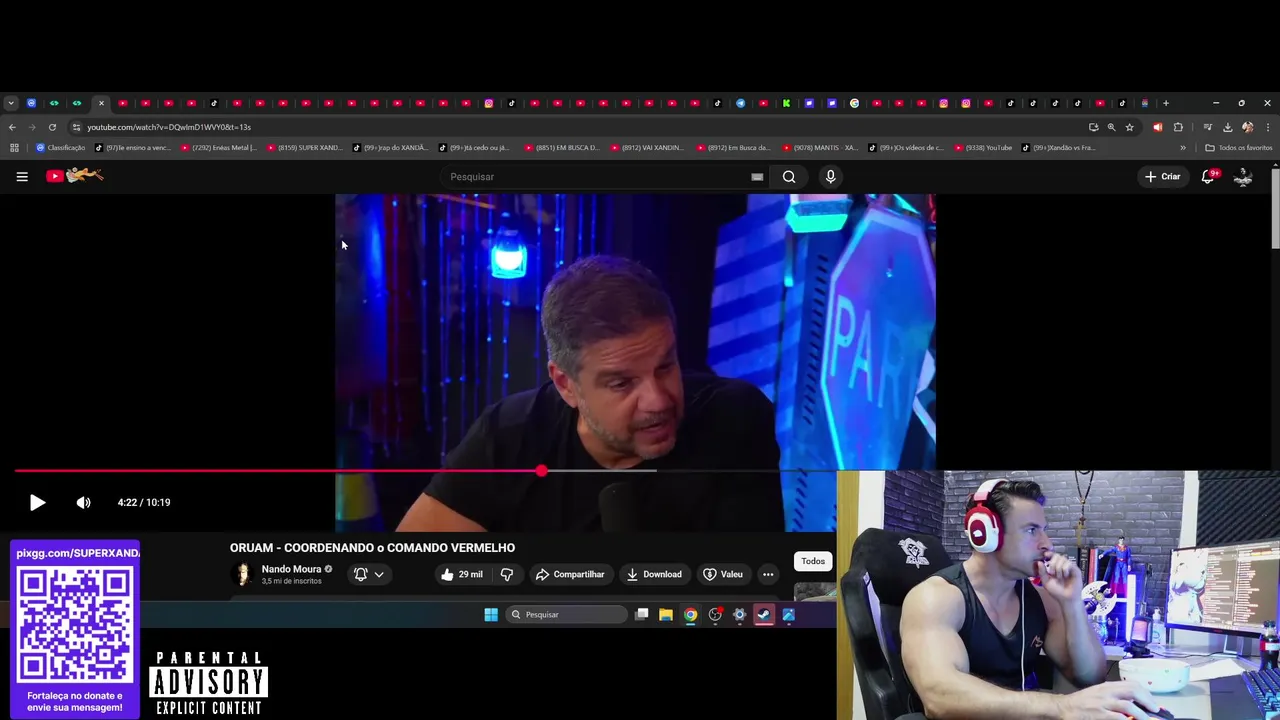Screen dimensions: 1280x720
Task: Open the Xandão vs Fra bookmark
Action: [x=1059, y=148]
